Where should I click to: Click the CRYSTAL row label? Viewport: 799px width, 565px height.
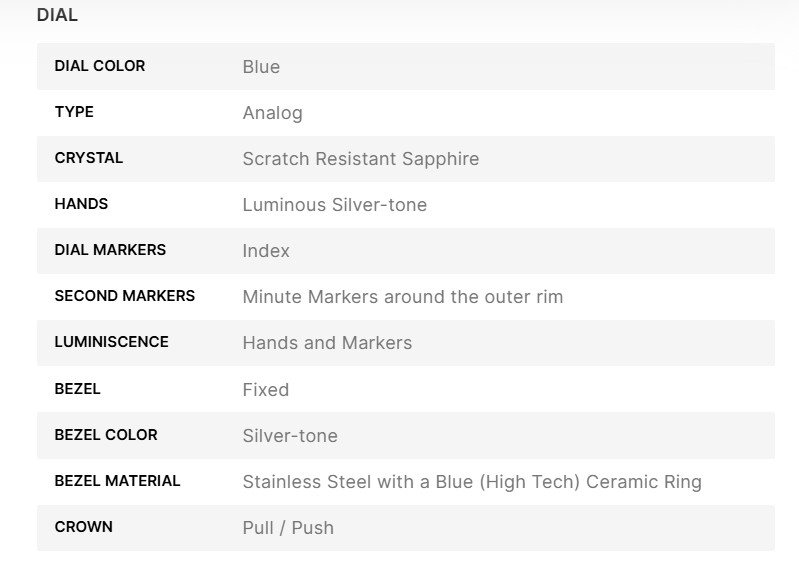88,158
